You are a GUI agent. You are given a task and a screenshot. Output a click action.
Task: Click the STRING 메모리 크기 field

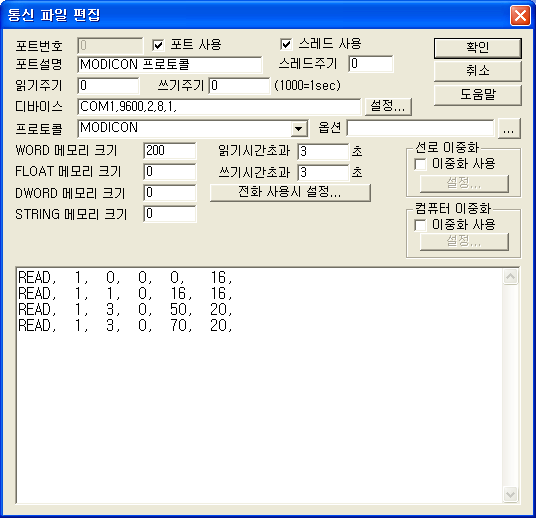[170, 214]
